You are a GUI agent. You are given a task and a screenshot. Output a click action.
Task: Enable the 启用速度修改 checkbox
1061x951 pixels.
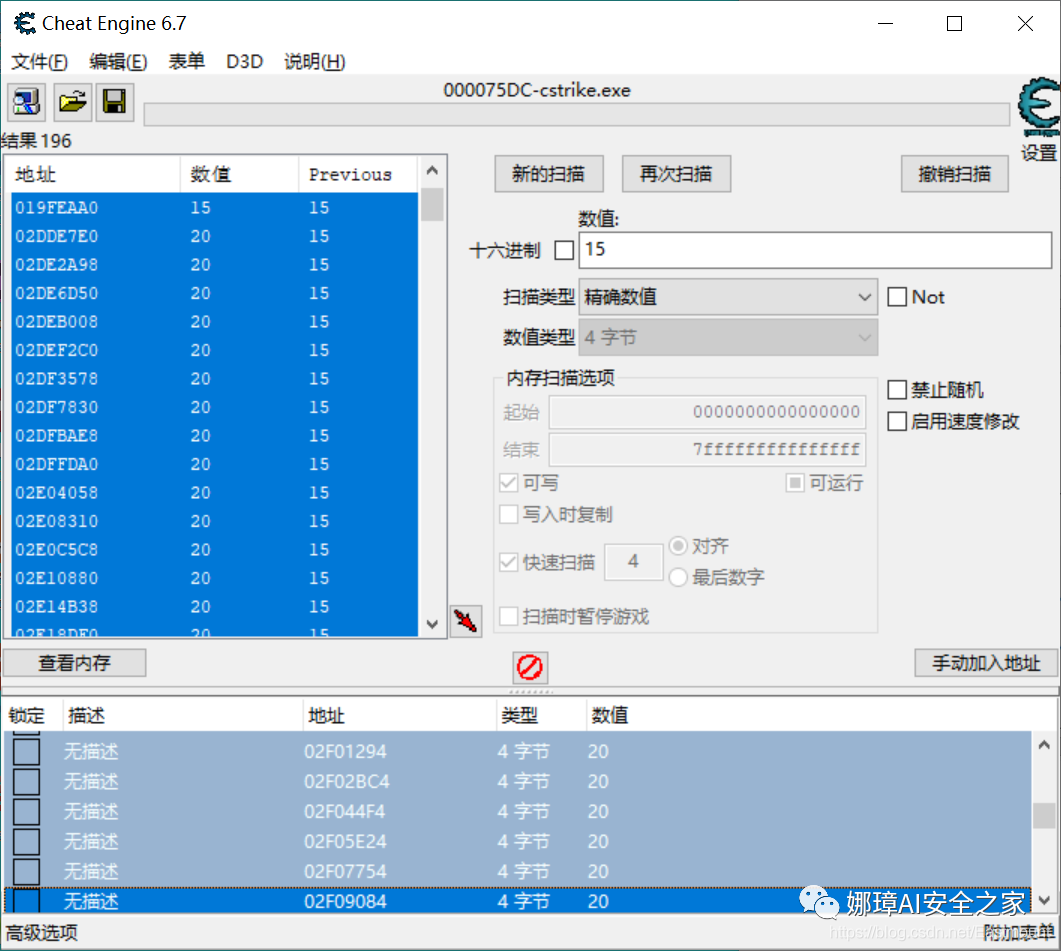(897, 422)
